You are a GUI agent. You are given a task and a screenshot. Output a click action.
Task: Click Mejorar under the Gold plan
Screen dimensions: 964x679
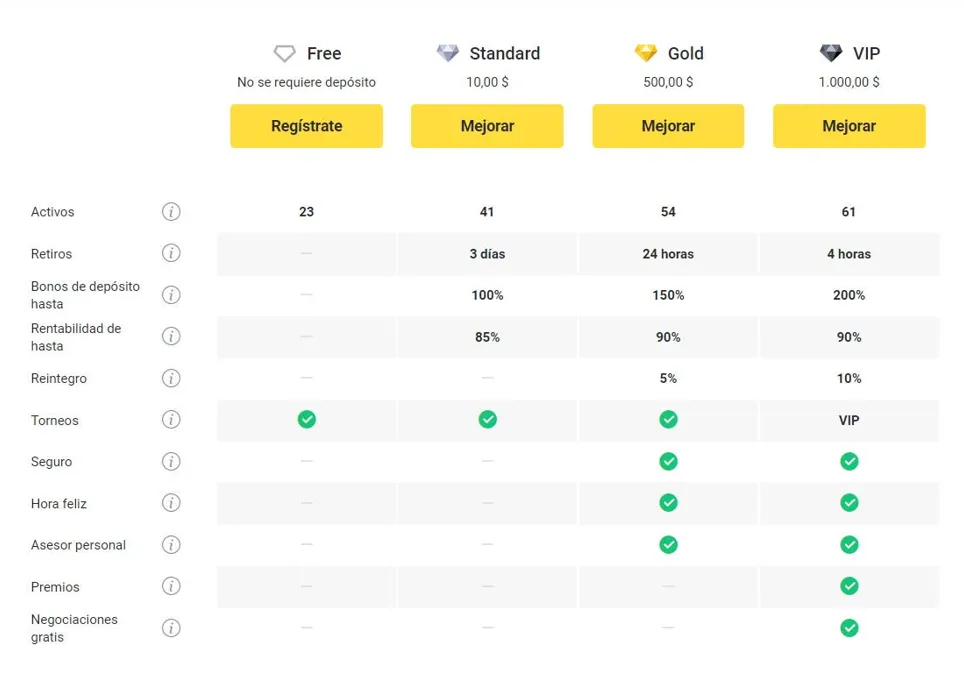(x=668, y=126)
